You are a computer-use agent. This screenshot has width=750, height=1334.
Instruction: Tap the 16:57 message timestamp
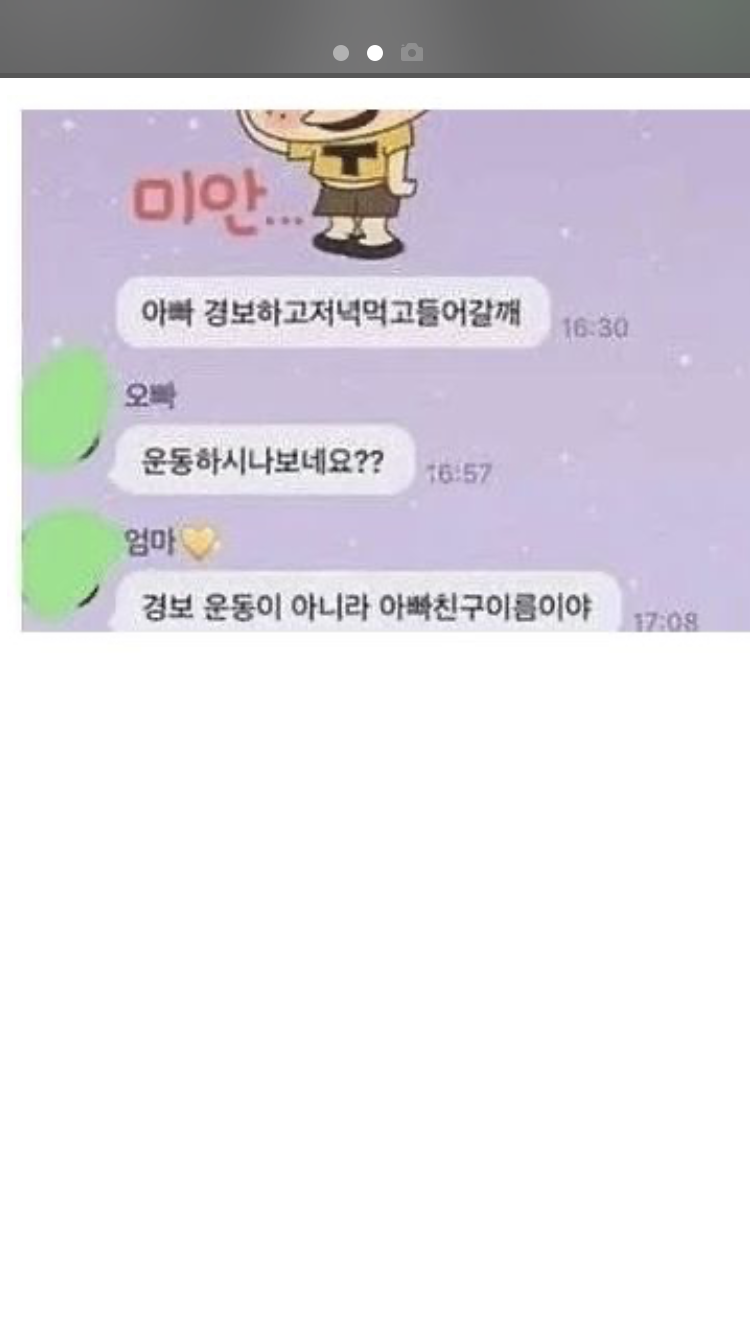pyautogui.click(x=459, y=474)
